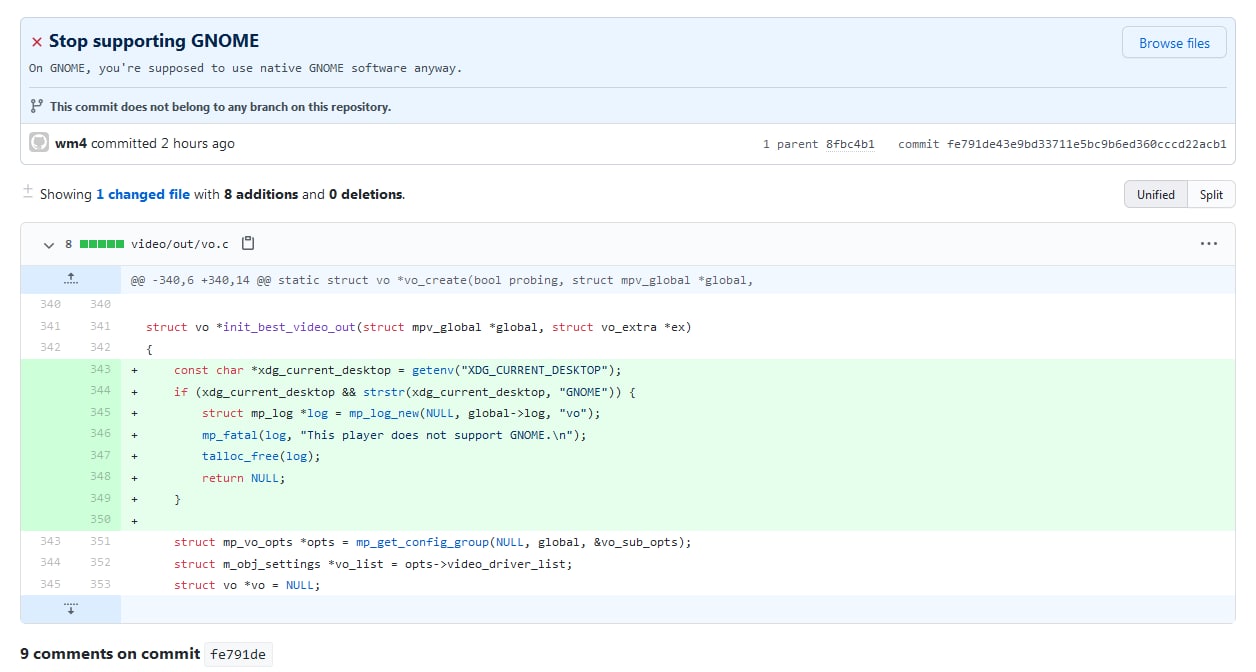Viewport: 1256px width, 672px height.
Task: Click wm4's avatar image
Action: pos(39,143)
